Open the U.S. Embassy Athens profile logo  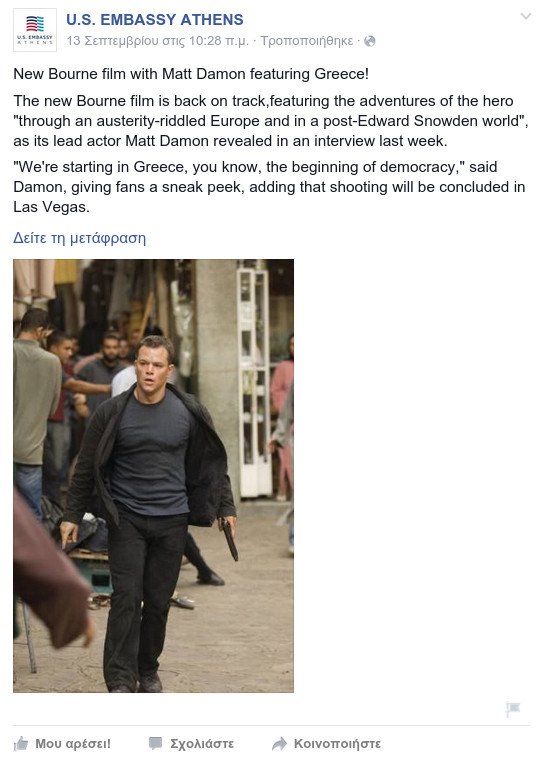[x=34, y=30]
